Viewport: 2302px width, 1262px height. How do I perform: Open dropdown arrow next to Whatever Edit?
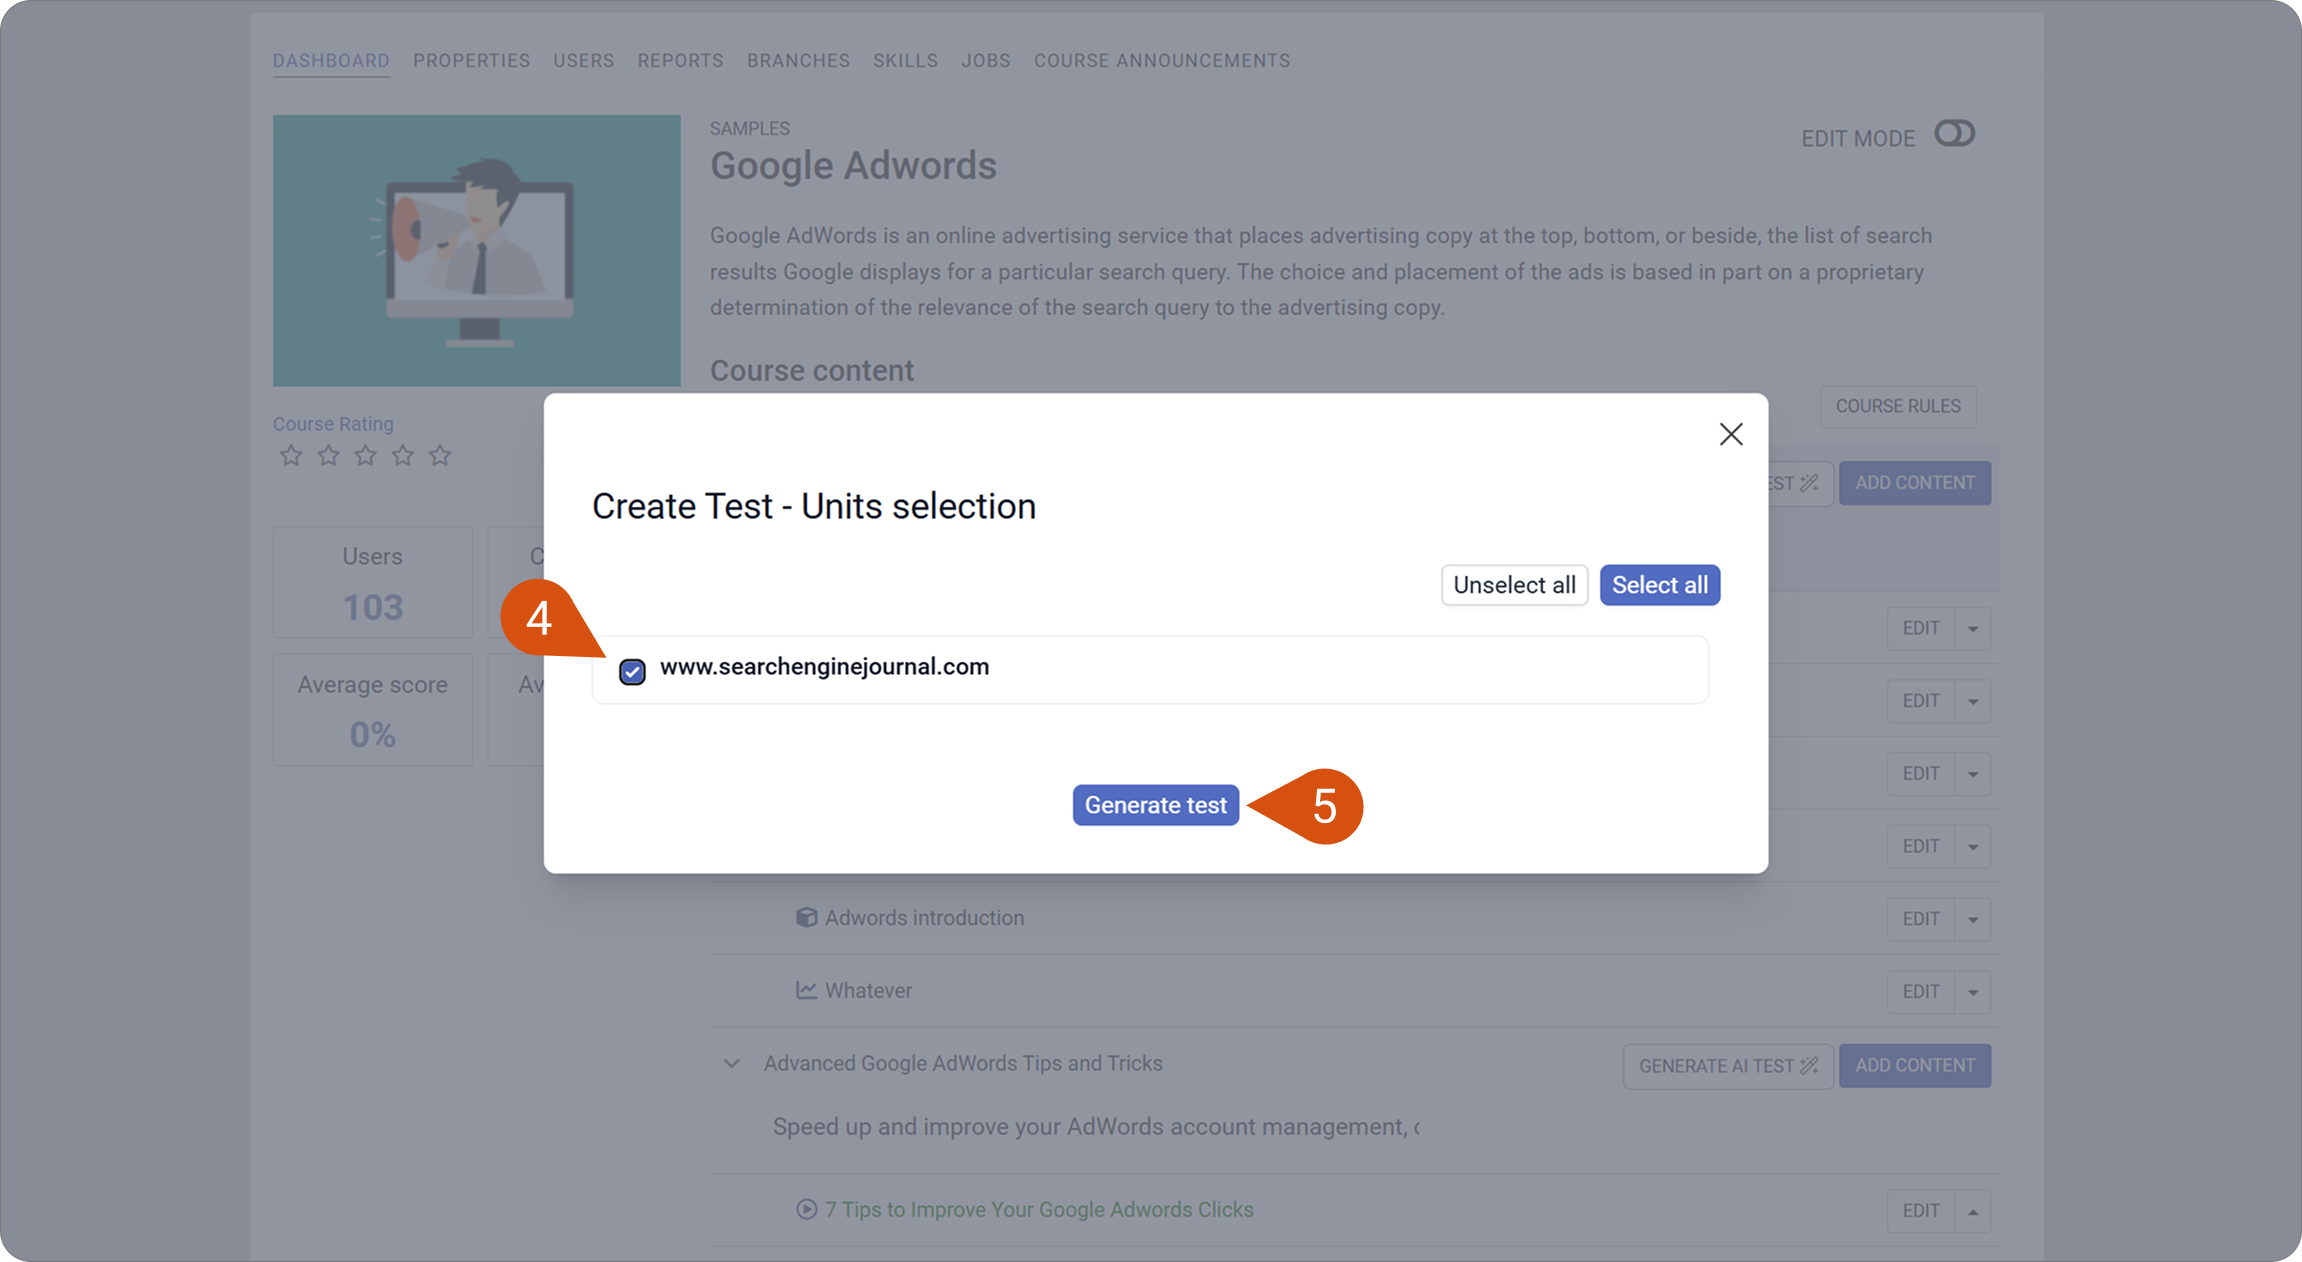pyautogui.click(x=1973, y=992)
